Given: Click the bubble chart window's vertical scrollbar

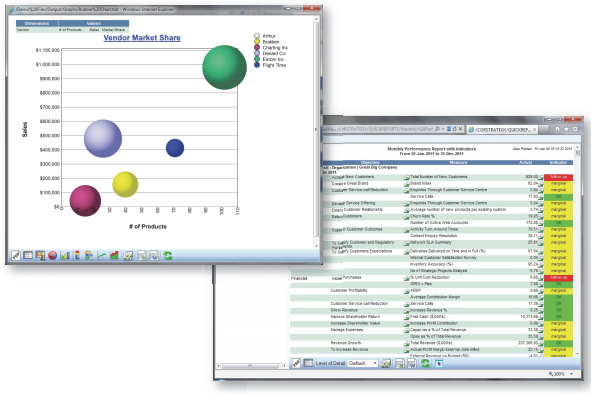Looking at the screenshot, I should 316,132.
